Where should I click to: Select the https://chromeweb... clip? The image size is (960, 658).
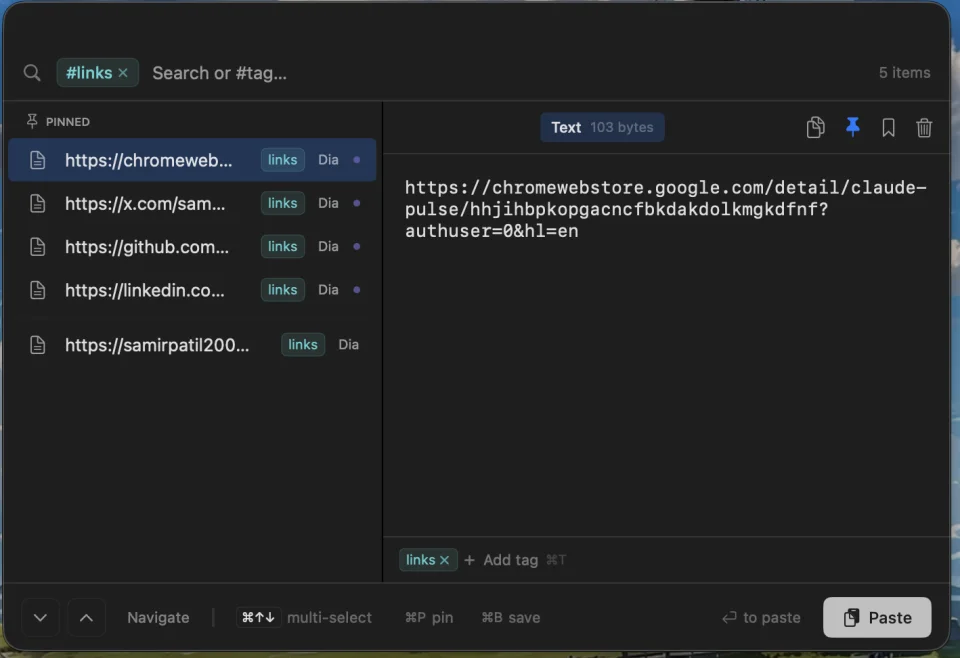192,160
